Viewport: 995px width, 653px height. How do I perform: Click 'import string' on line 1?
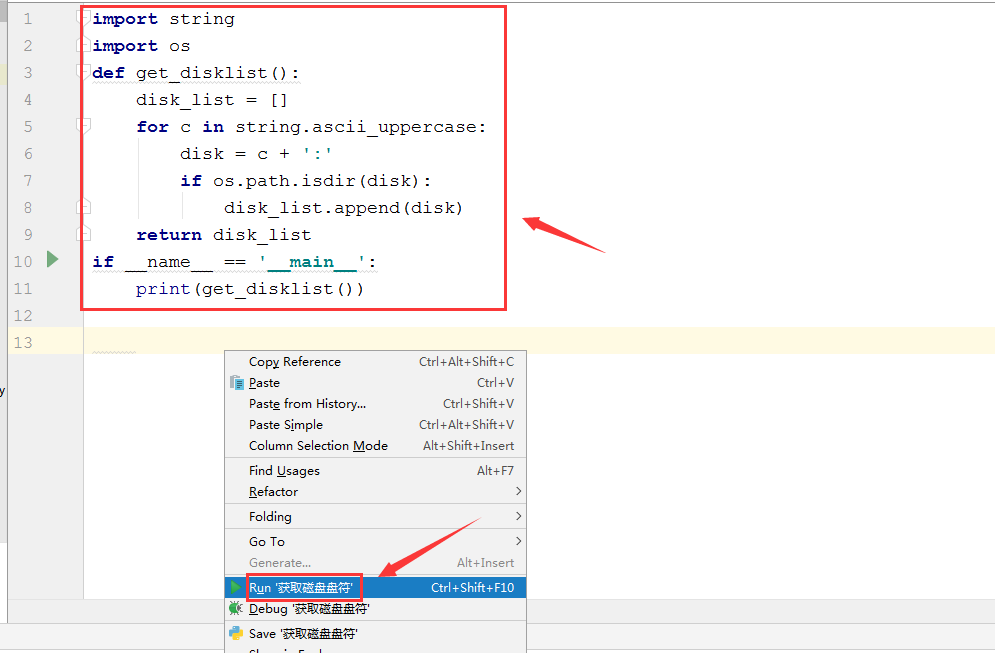tap(163, 19)
